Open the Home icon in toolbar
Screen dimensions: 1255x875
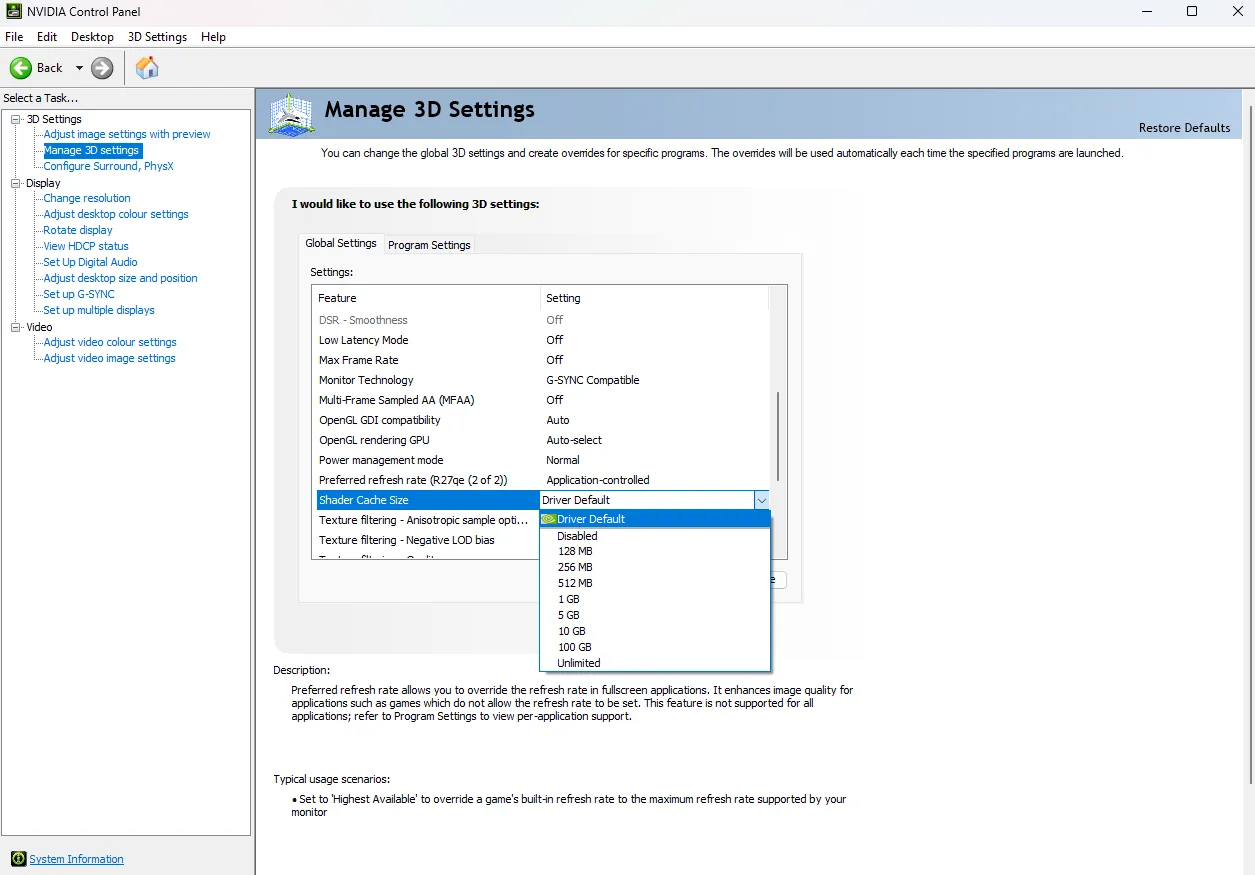coord(147,68)
